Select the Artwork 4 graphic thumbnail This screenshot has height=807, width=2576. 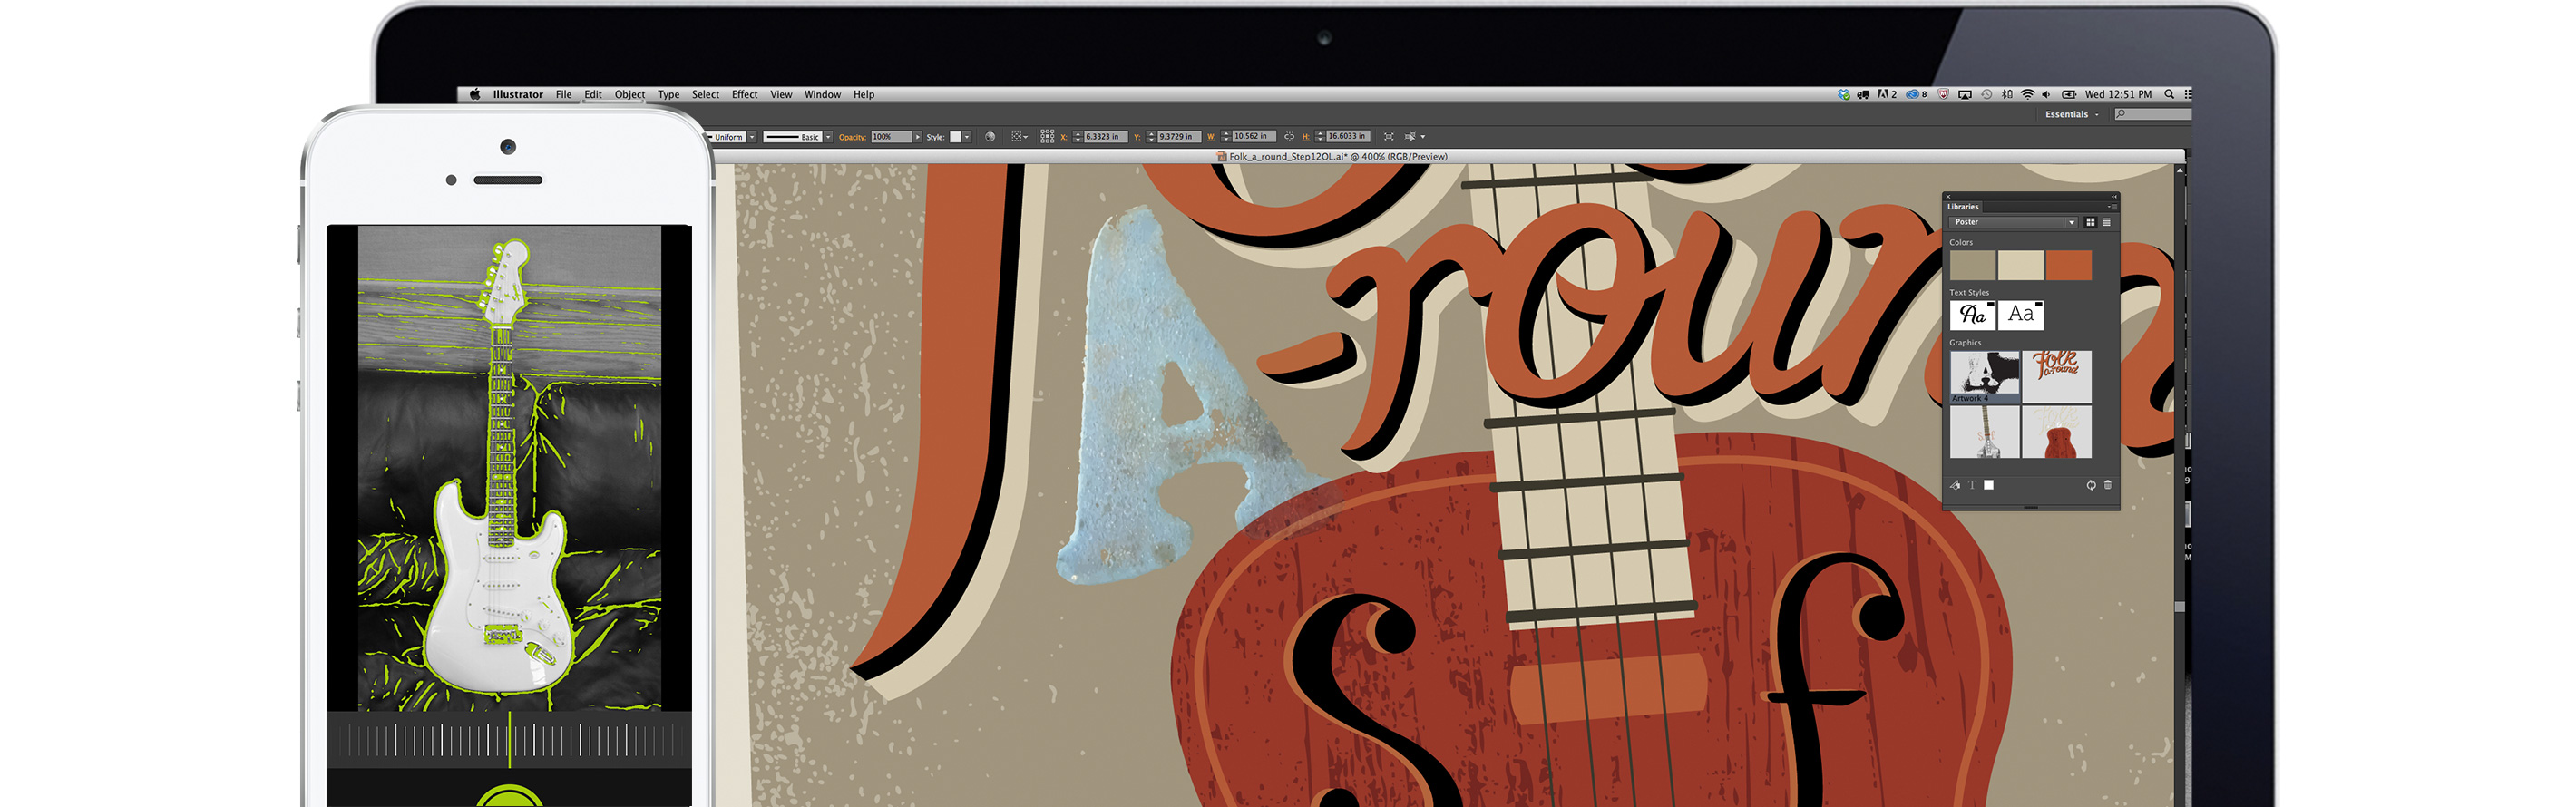point(1984,376)
